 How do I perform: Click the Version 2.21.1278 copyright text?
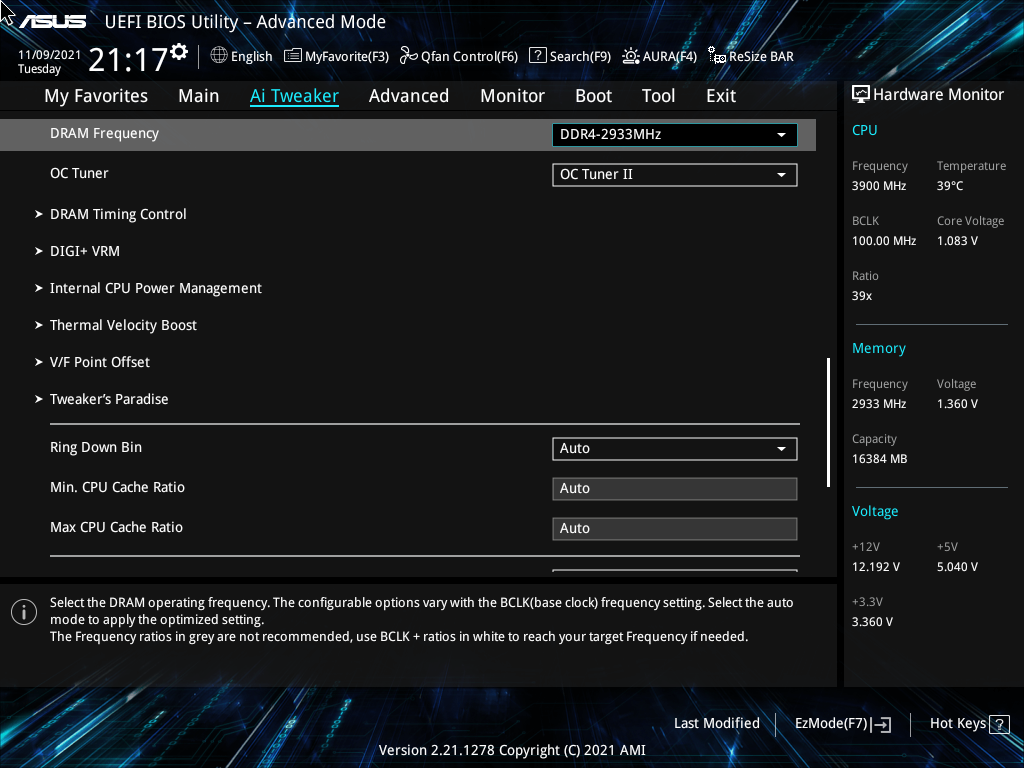point(512,750)
